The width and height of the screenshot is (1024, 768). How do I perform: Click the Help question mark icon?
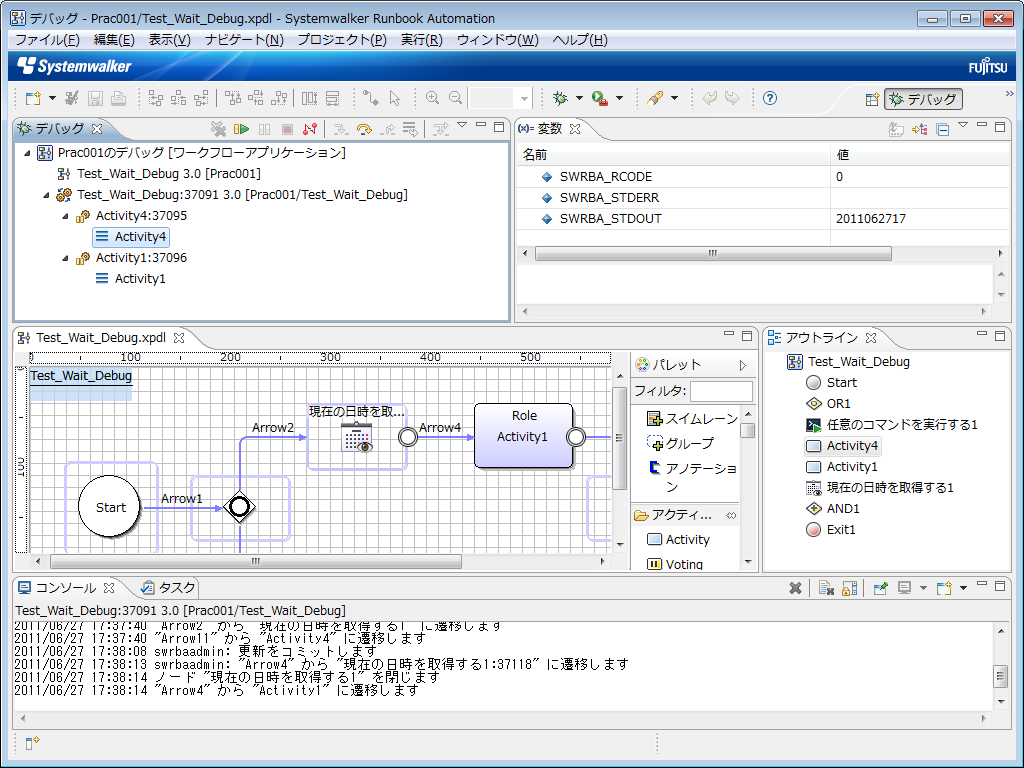pos(770,98)
